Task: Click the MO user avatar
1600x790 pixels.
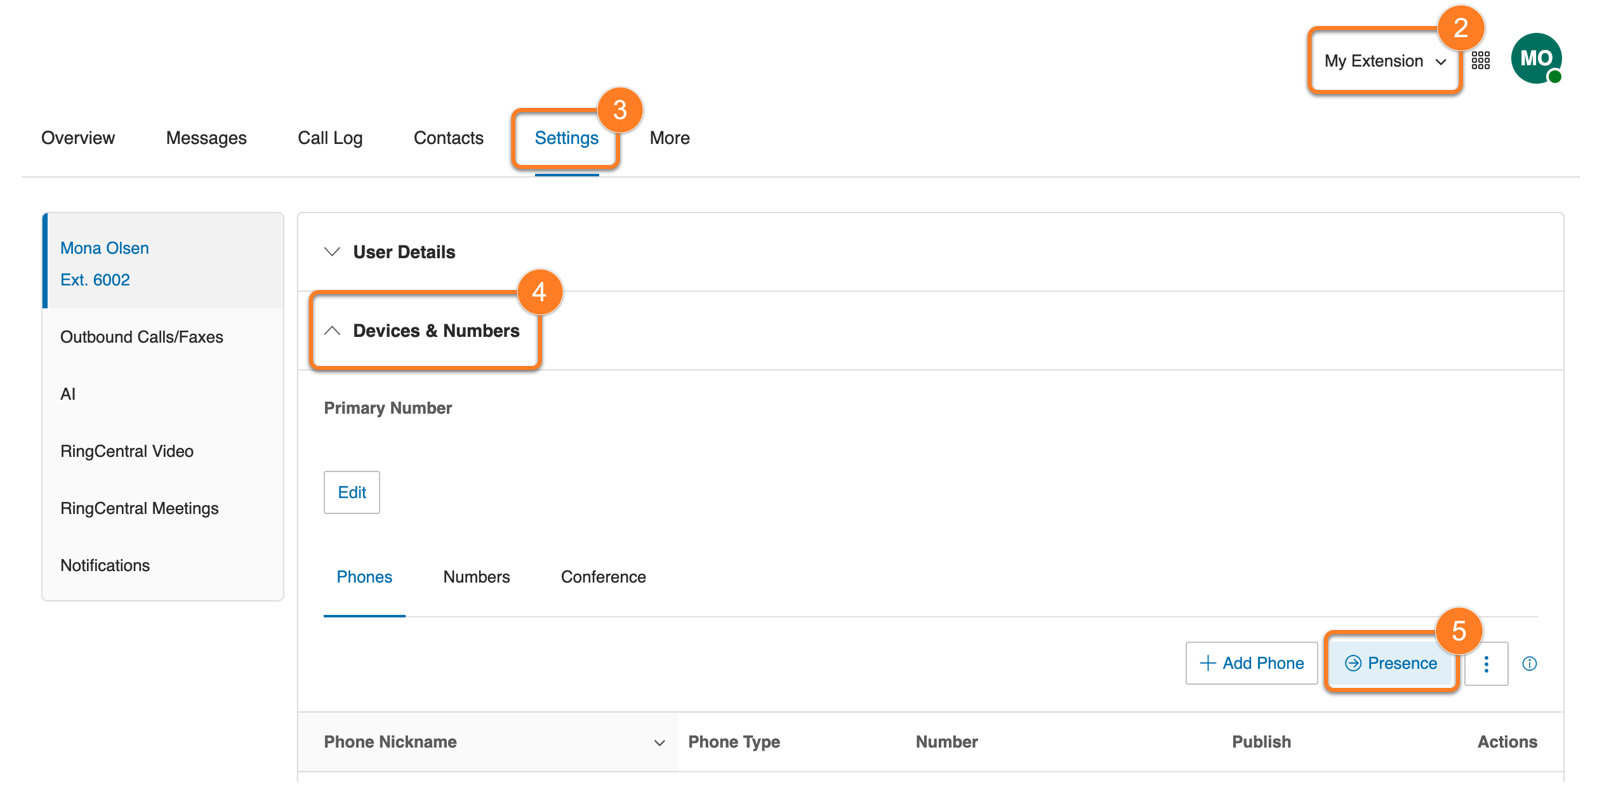Action: pos(1535,59)
